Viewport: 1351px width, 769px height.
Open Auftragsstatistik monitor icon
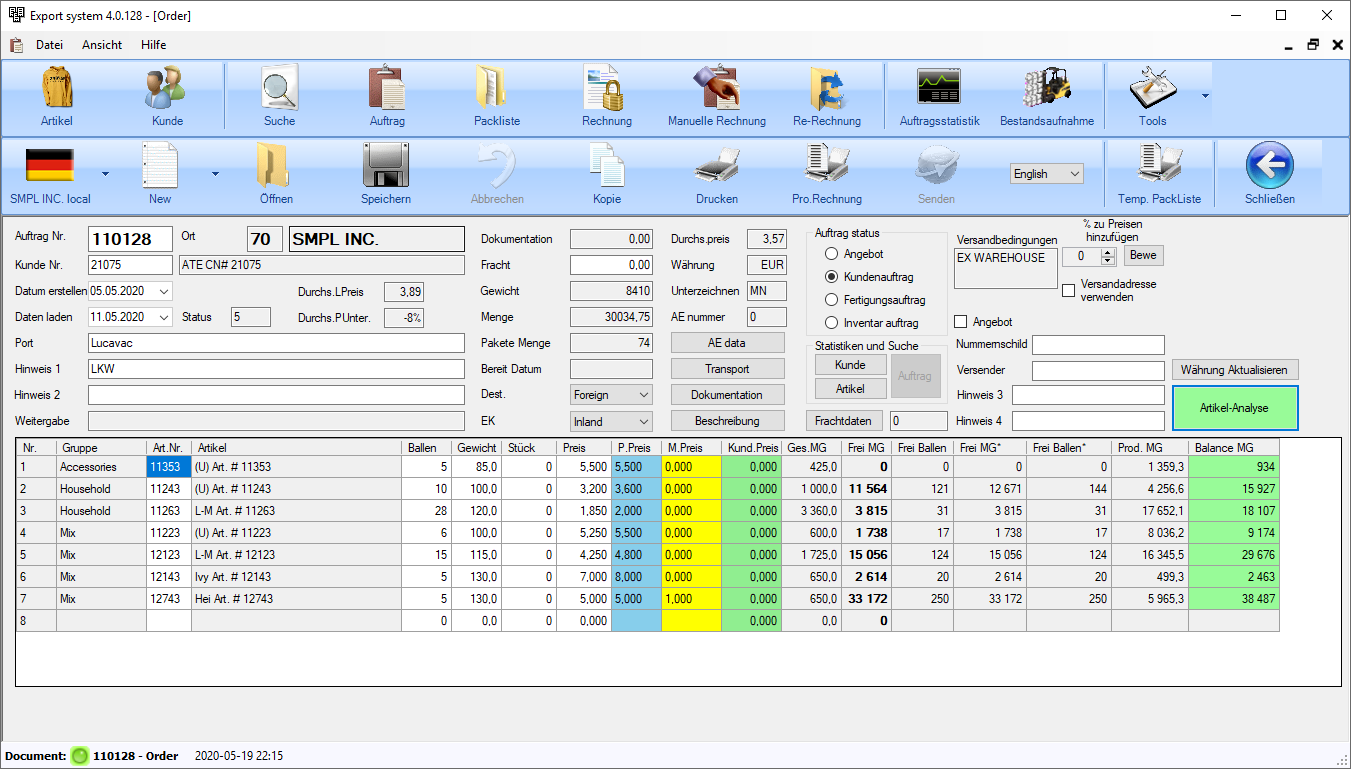[939, 88]
